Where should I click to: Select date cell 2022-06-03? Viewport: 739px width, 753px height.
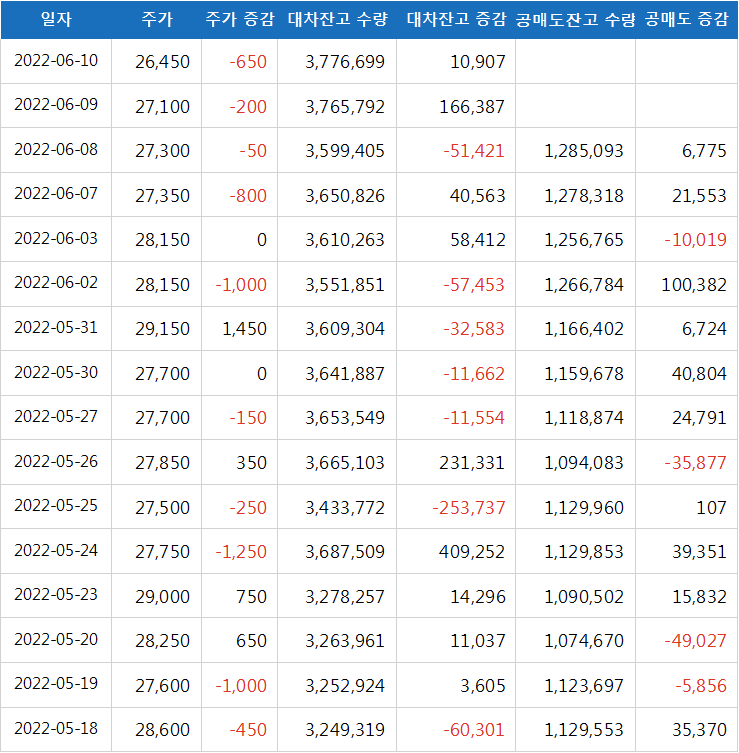pos(56,238)
